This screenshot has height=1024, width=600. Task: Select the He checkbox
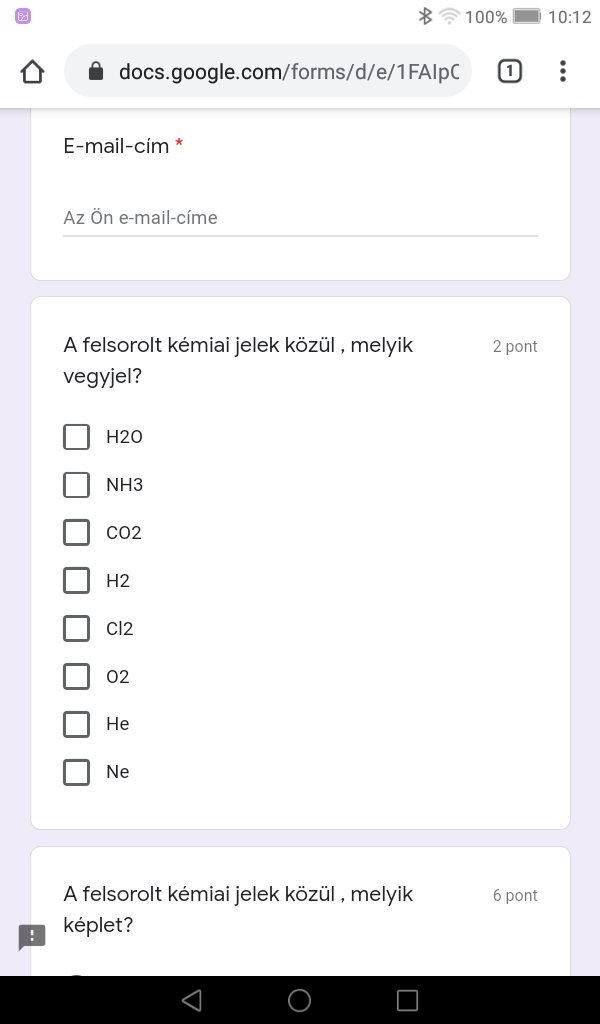[x=77, y=724]
